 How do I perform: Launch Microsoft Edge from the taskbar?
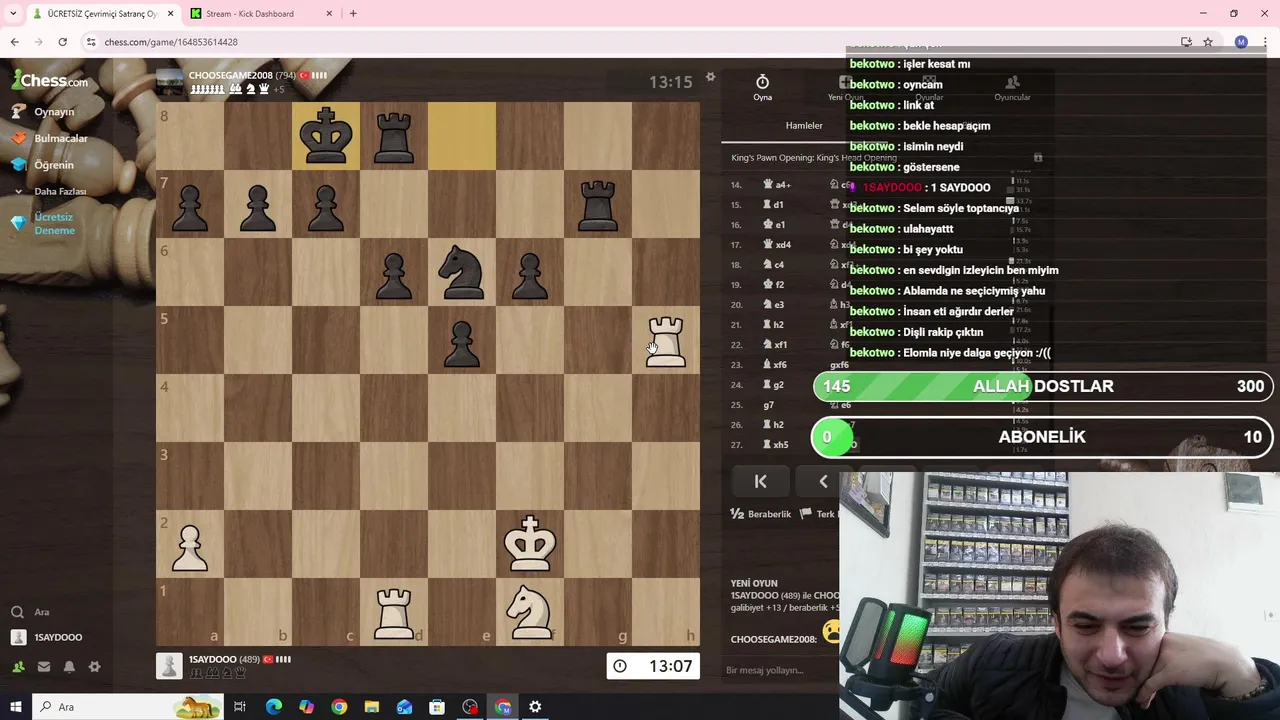274,707
